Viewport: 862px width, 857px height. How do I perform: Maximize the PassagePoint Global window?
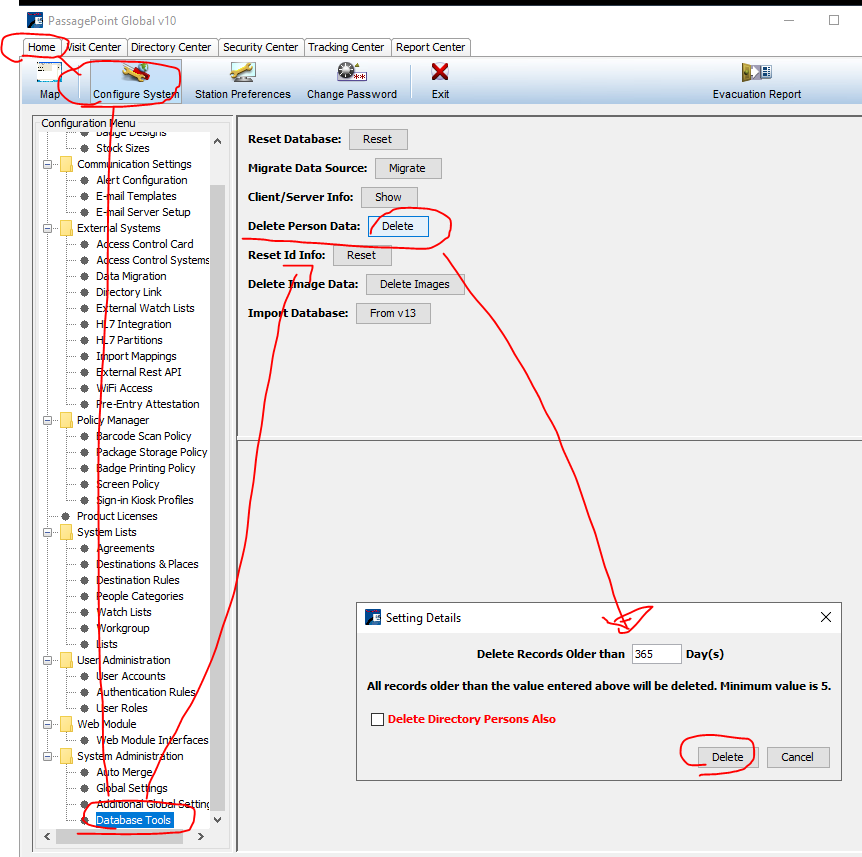(833, 20)
